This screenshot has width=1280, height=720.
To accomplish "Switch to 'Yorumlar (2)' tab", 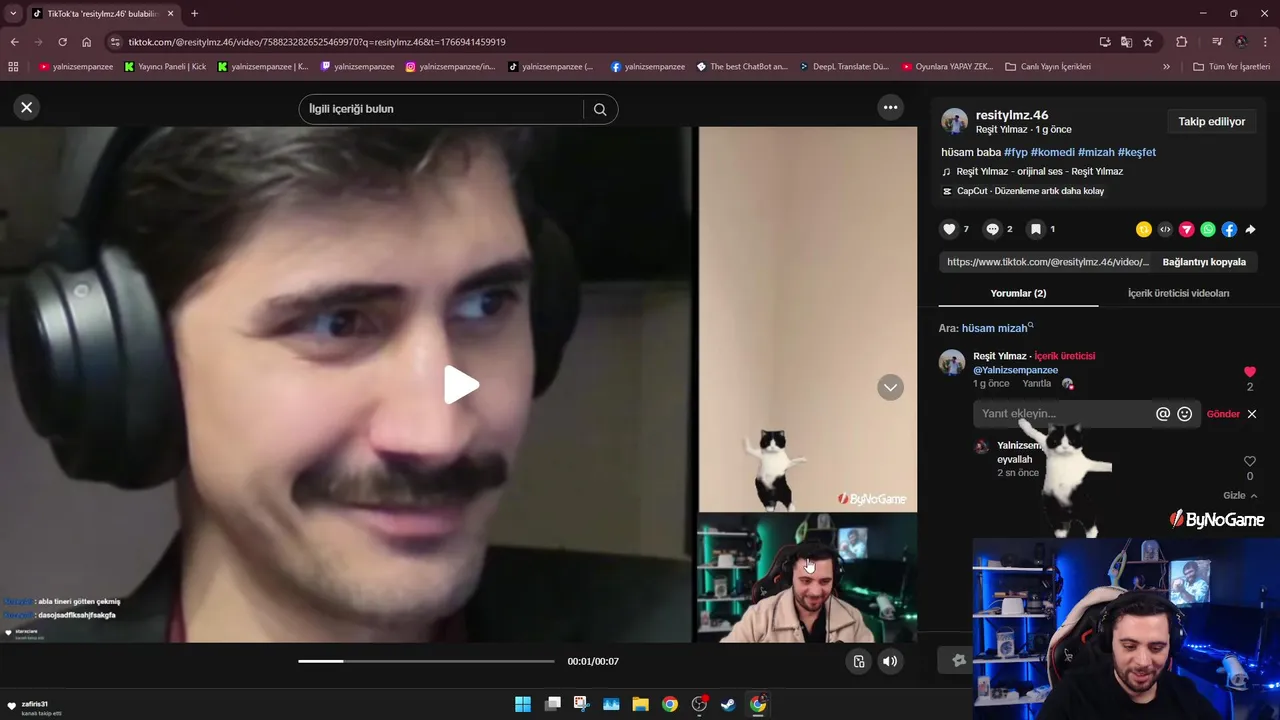I will (1018, 293).
